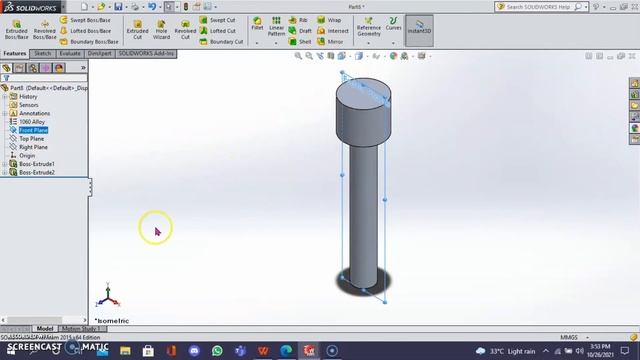Viewport: 640px width, 360px height.
Task: Use the Wrap feature
Action: click(x=329, y=20)
